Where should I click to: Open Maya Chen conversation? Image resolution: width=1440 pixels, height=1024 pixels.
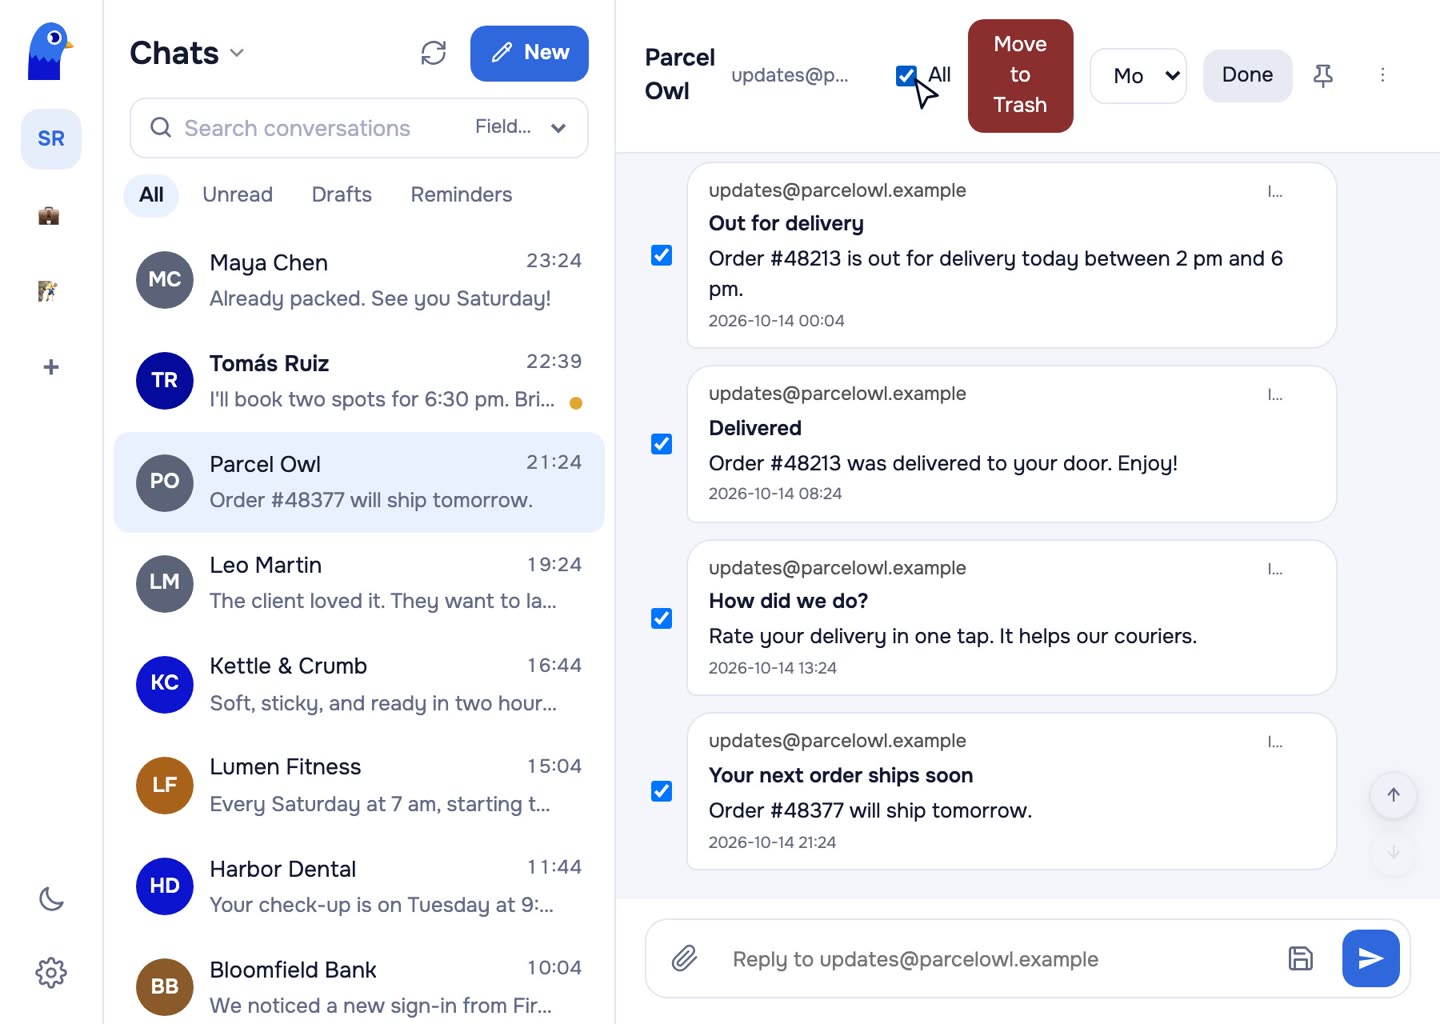coord(359,280)
